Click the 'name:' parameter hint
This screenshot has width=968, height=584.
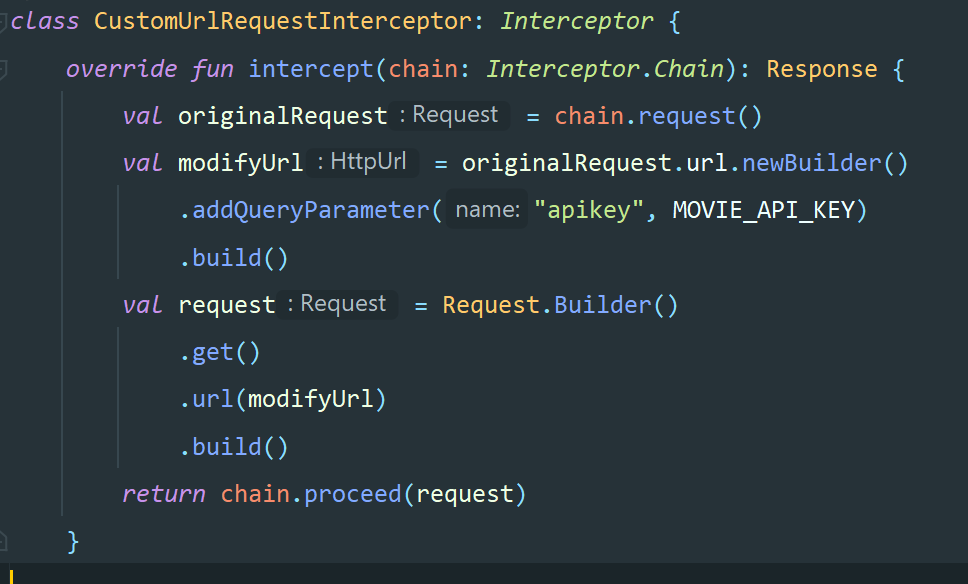(487, 210)
